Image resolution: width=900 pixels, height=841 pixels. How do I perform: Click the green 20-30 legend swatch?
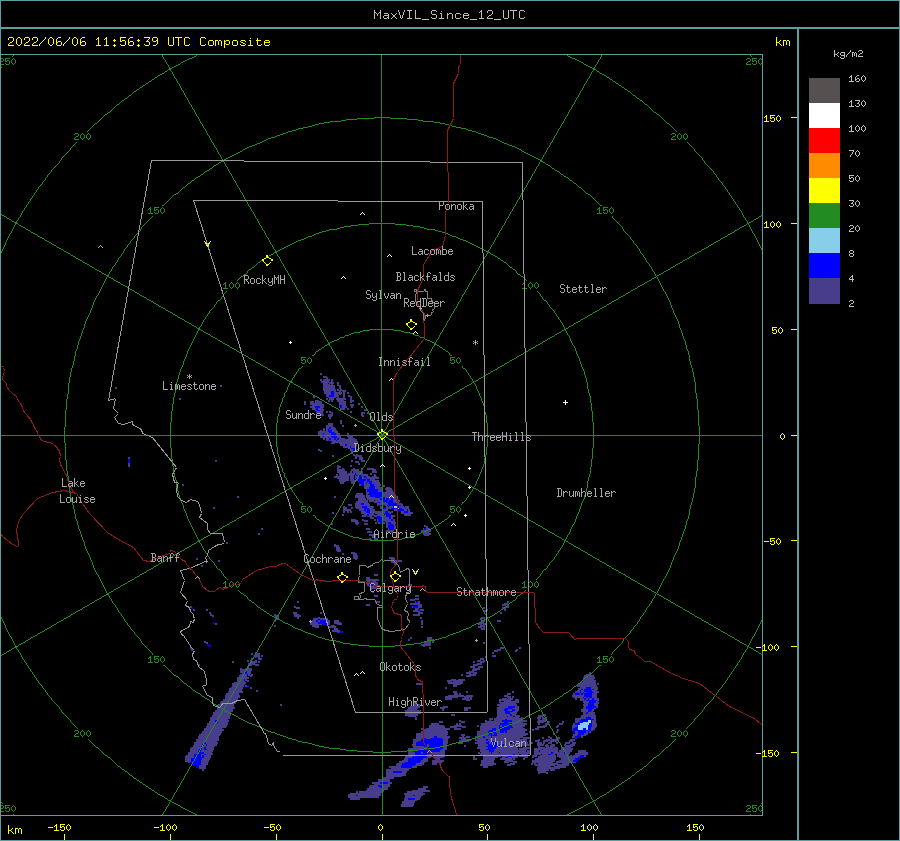824,215
